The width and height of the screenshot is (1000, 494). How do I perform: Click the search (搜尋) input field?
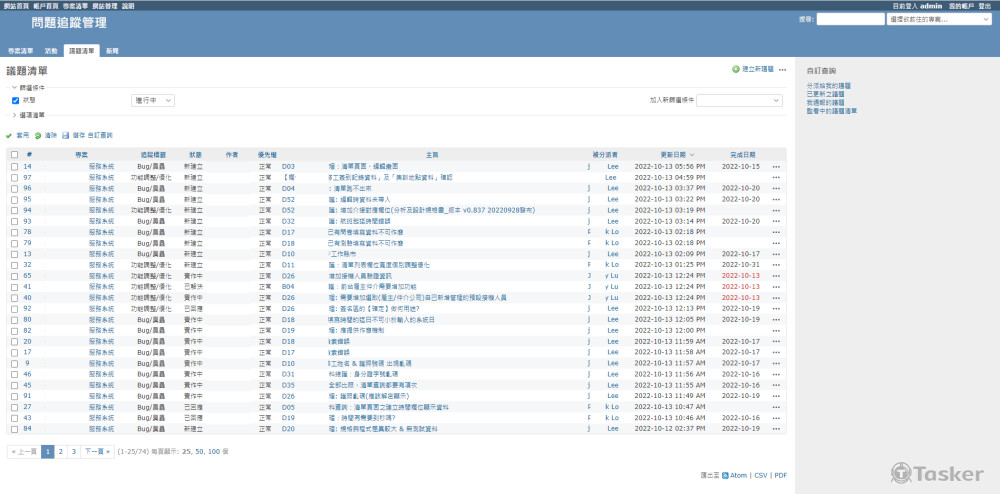tap(850, 19)
